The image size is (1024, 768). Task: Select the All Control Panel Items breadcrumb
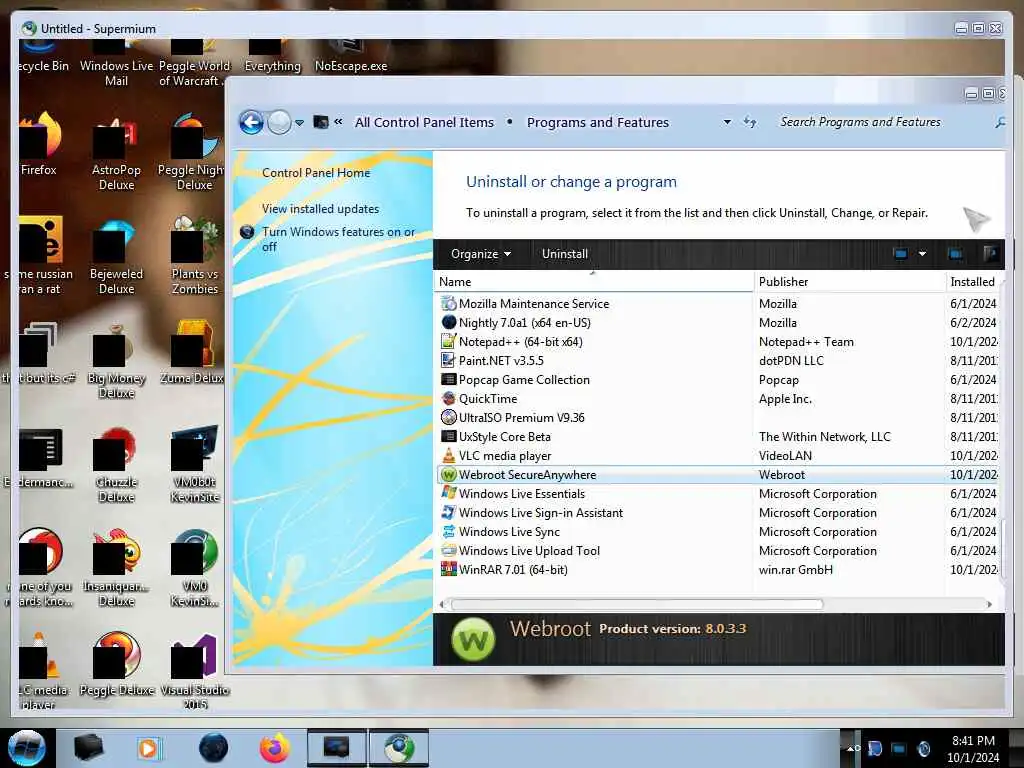(424, 122)
